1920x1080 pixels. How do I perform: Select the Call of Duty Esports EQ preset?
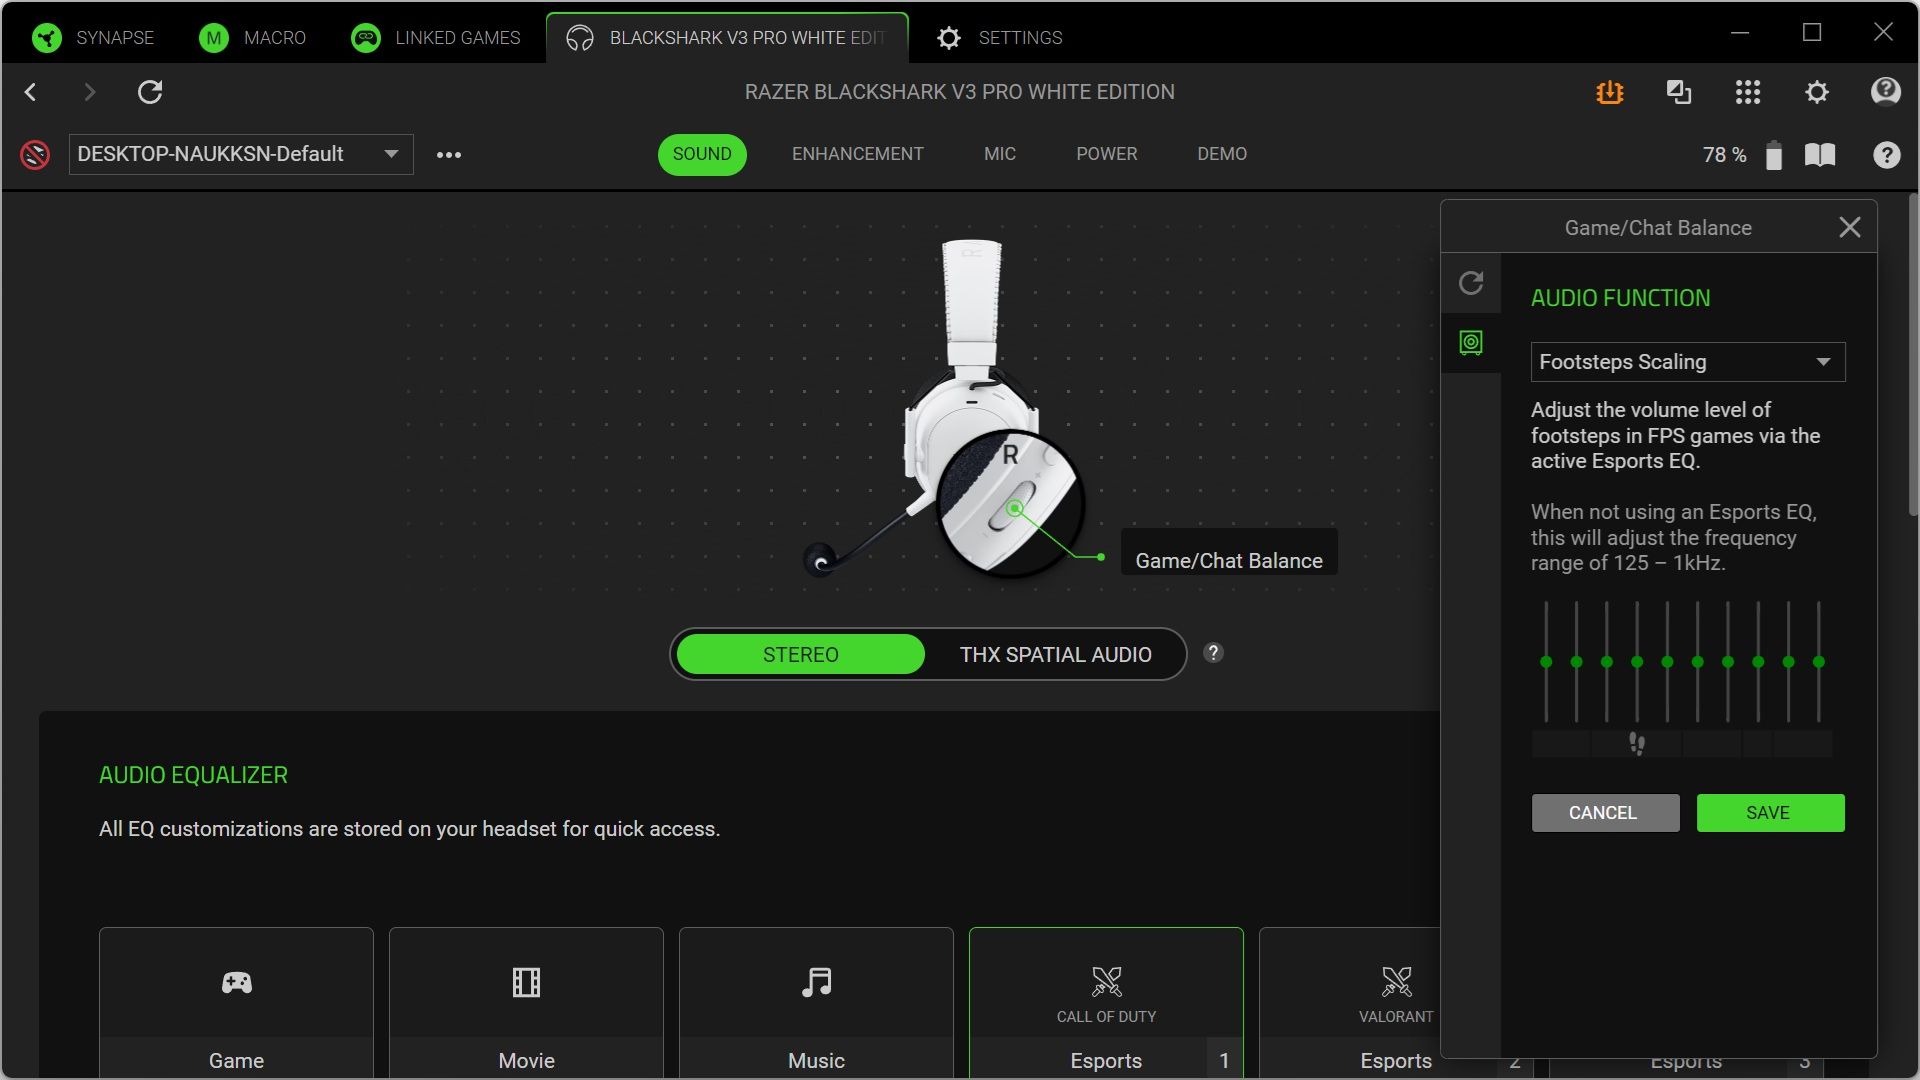click(x=1105, y=1000)
